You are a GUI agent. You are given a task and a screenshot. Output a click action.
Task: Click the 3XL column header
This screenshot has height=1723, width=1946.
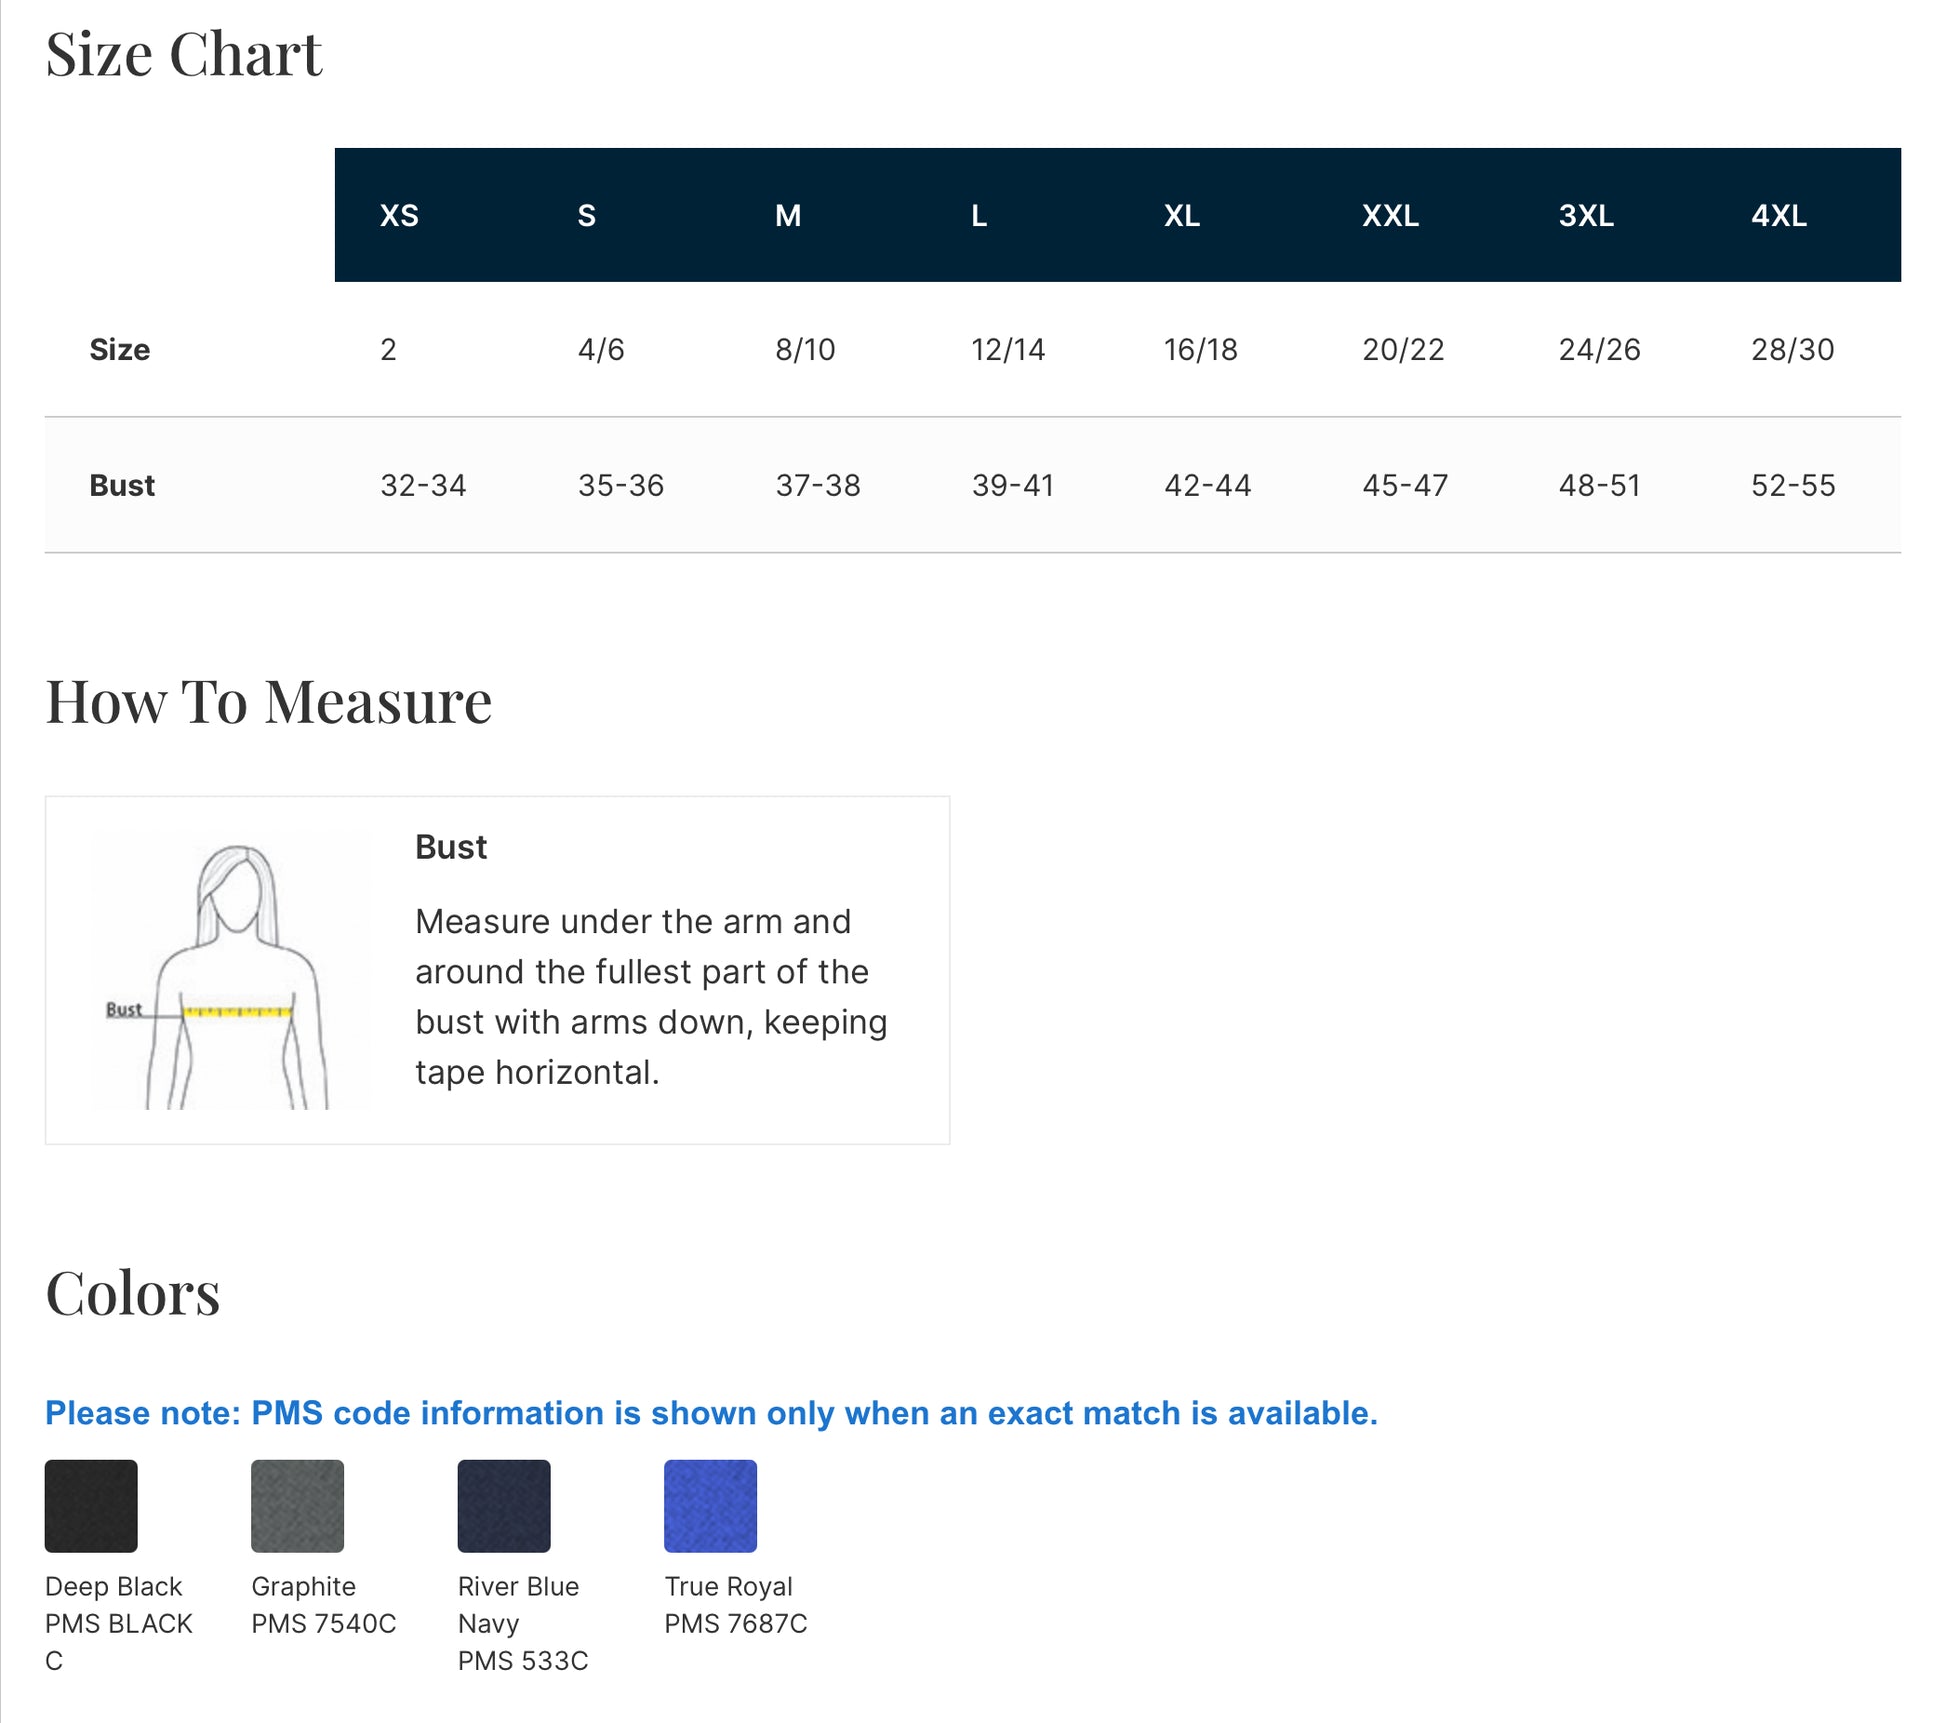click(x=1586, y=215)
